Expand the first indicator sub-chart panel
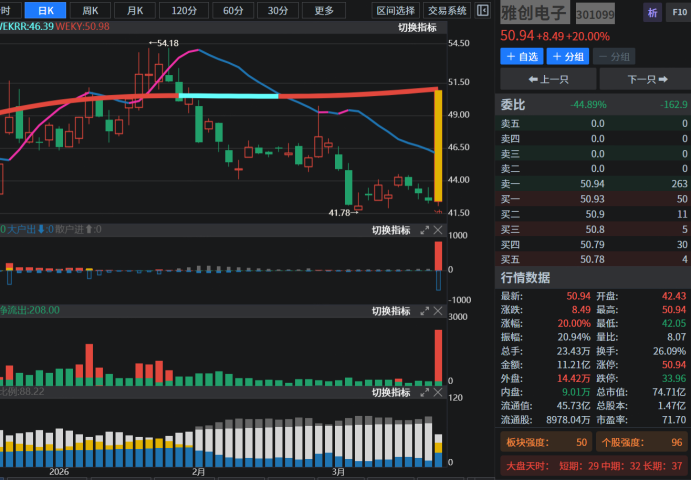 [x=424, y=230]
